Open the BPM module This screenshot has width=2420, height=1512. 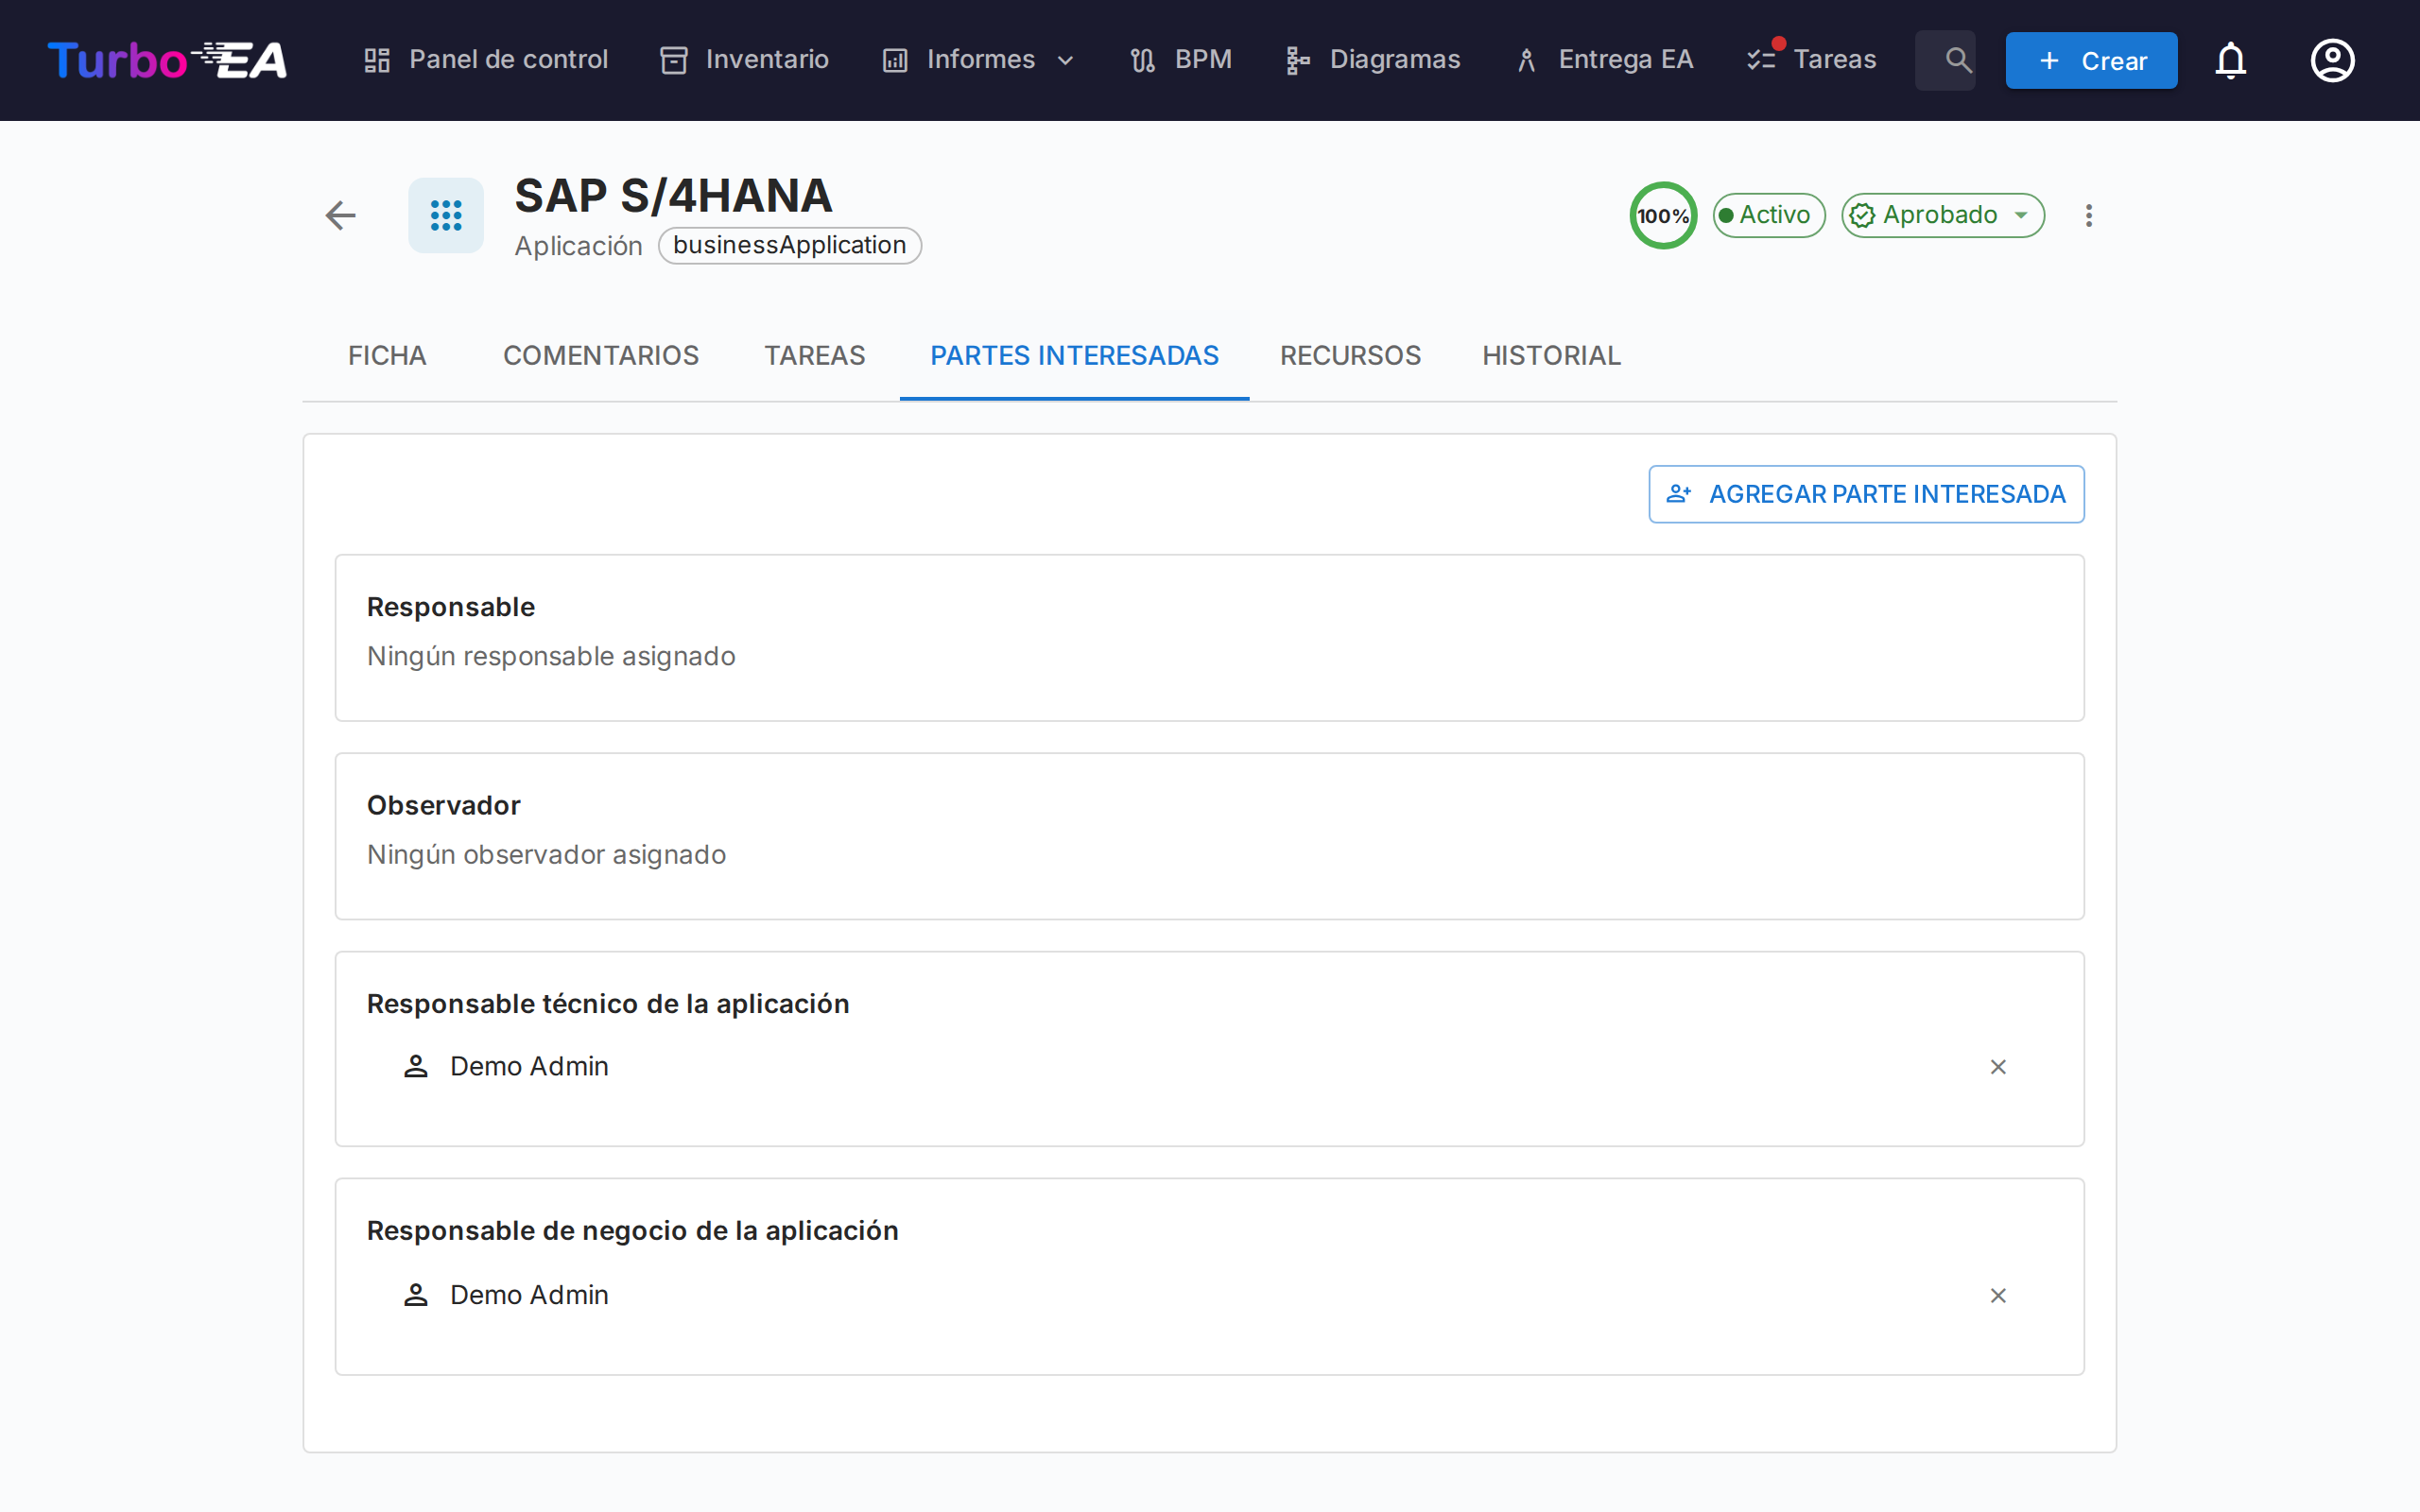pos(1180,59)
